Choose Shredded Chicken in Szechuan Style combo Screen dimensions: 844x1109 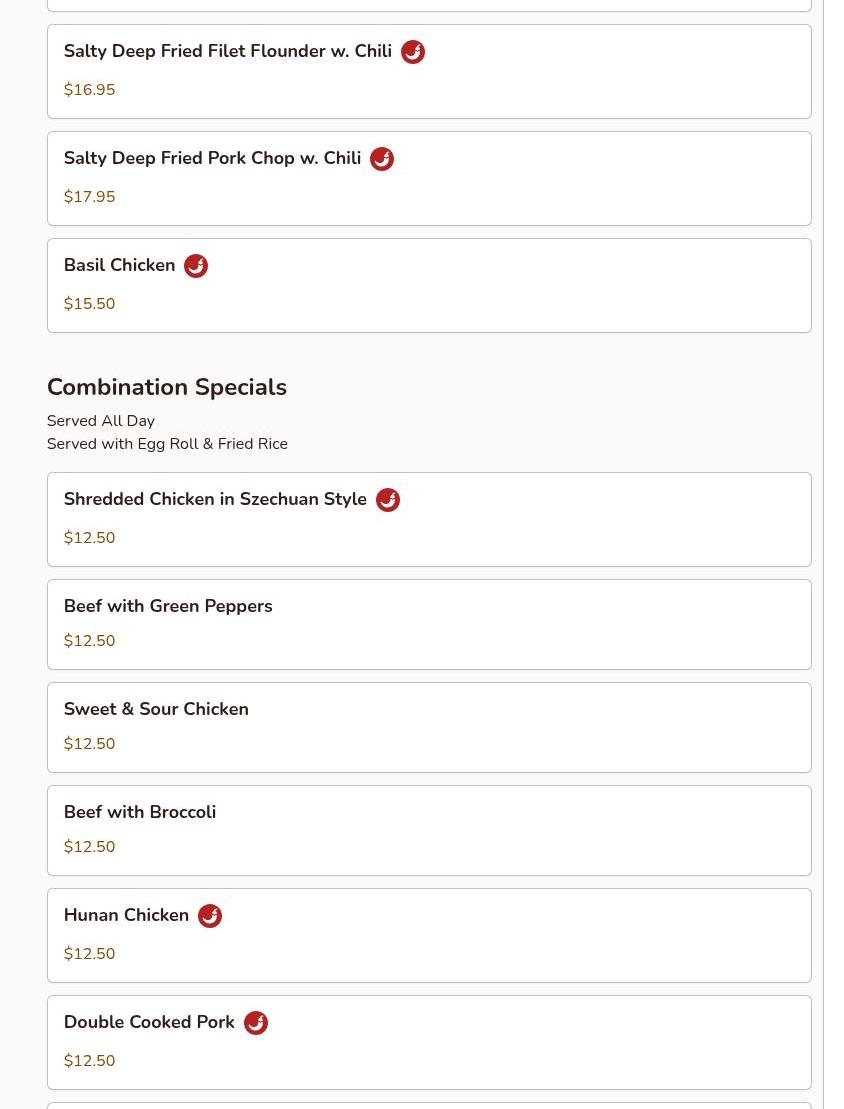click(215, 500)
